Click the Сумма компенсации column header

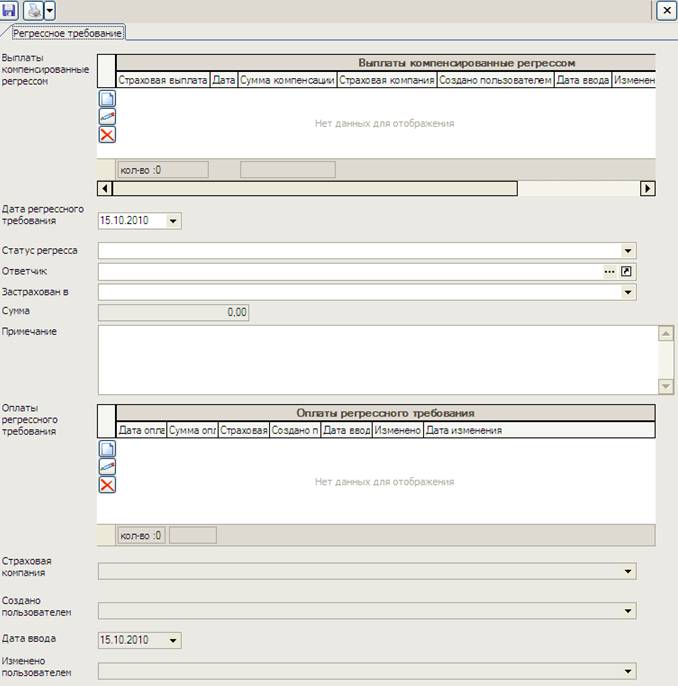(x=288, y=80)
